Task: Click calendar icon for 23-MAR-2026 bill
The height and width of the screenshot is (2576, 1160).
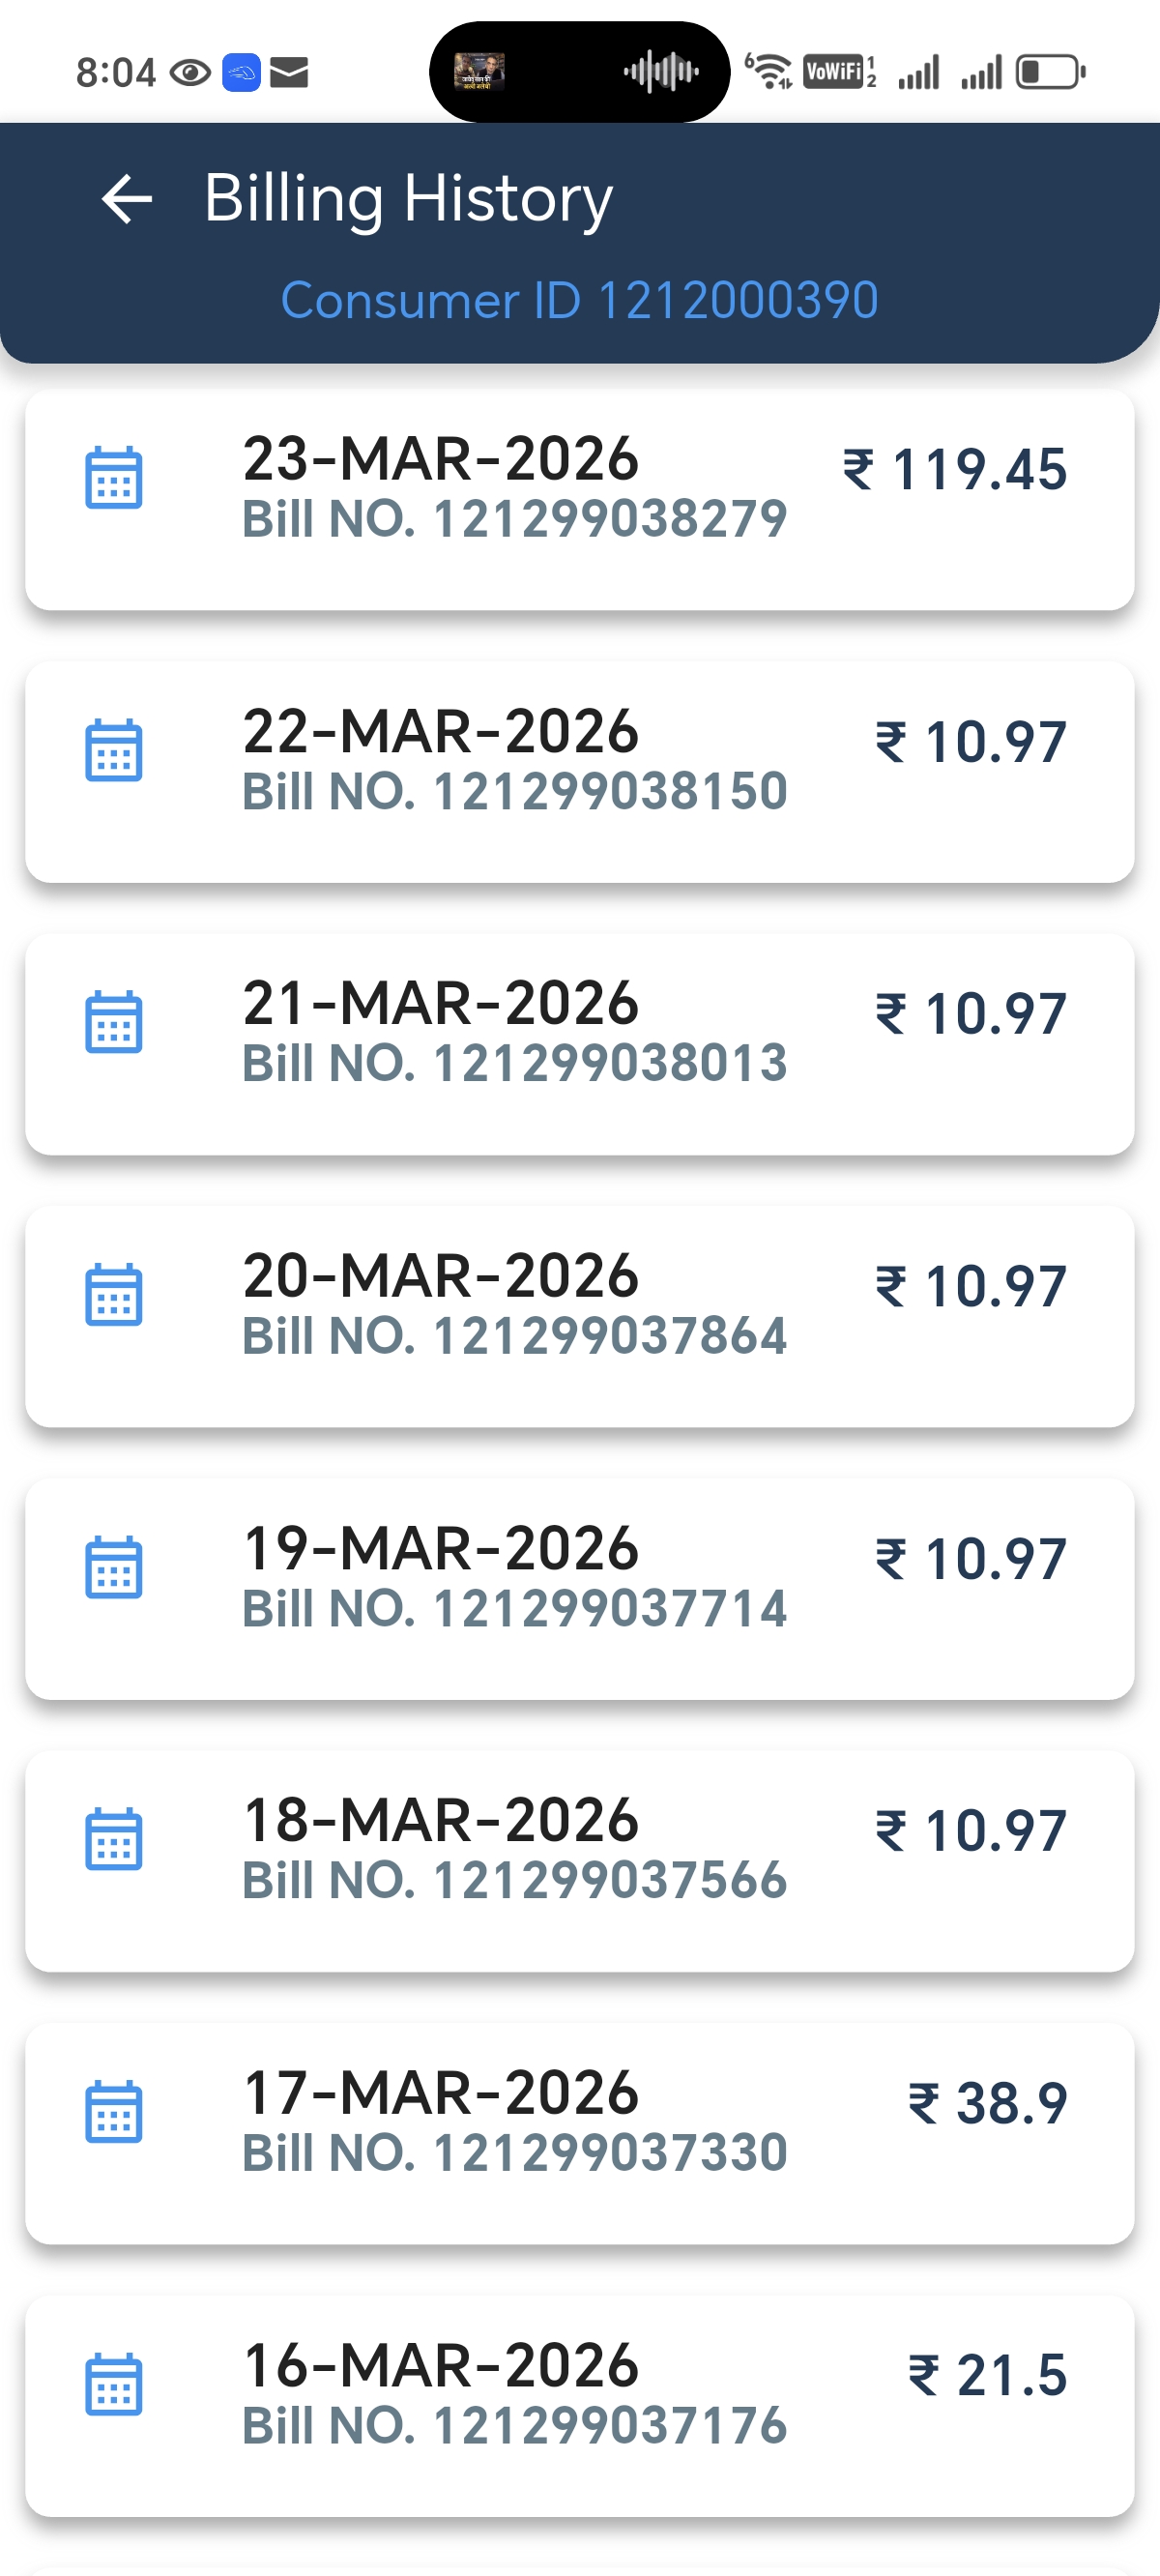Action: tap(114, 478)
